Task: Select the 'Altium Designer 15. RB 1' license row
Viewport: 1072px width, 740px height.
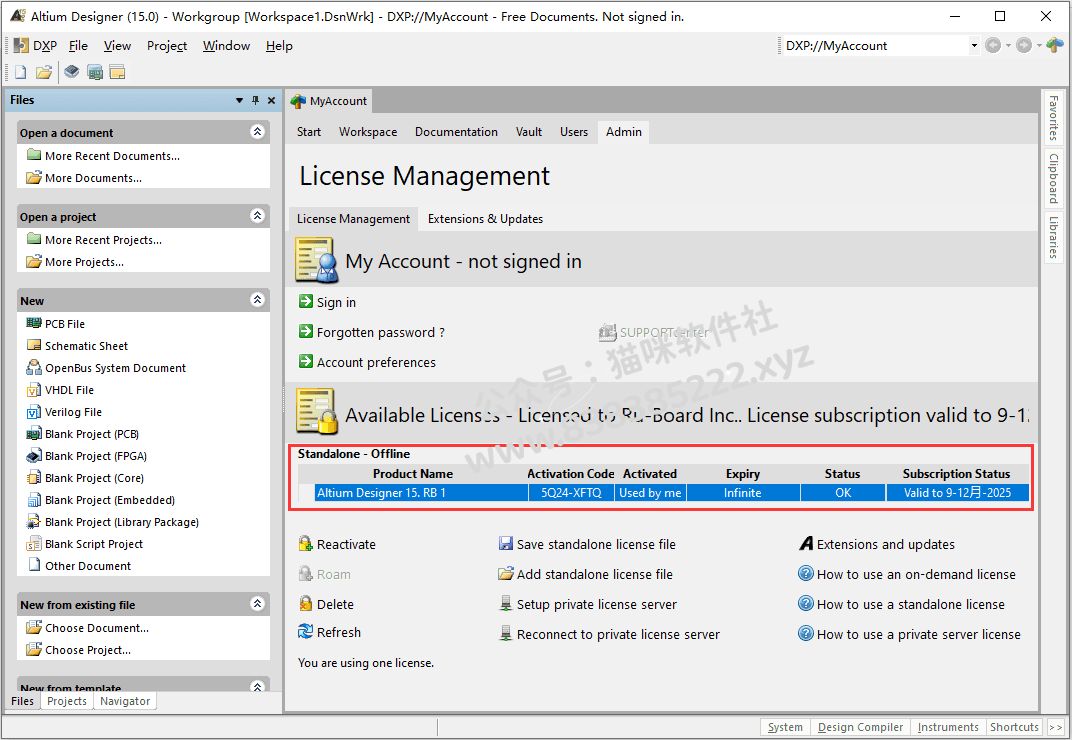Action: (x=664, y=492)
